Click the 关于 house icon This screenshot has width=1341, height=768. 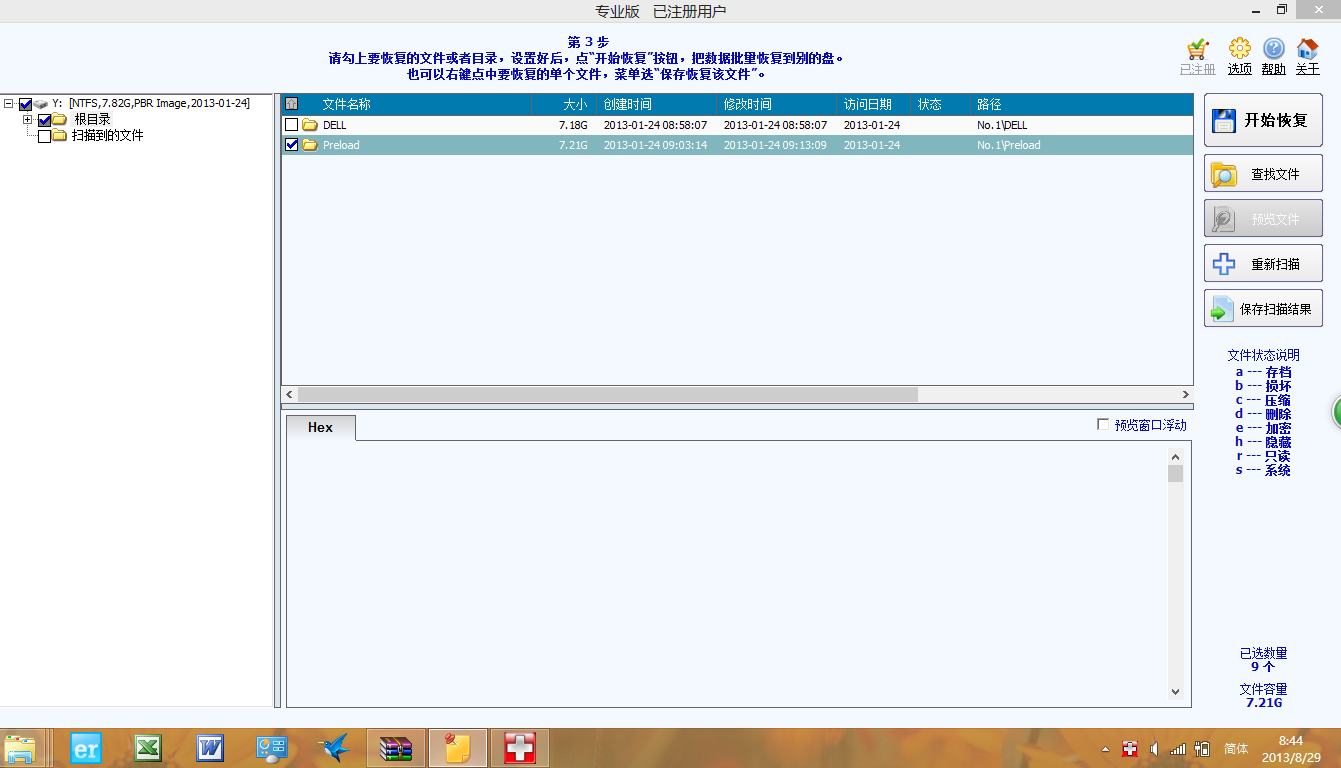click(1307, 50)
